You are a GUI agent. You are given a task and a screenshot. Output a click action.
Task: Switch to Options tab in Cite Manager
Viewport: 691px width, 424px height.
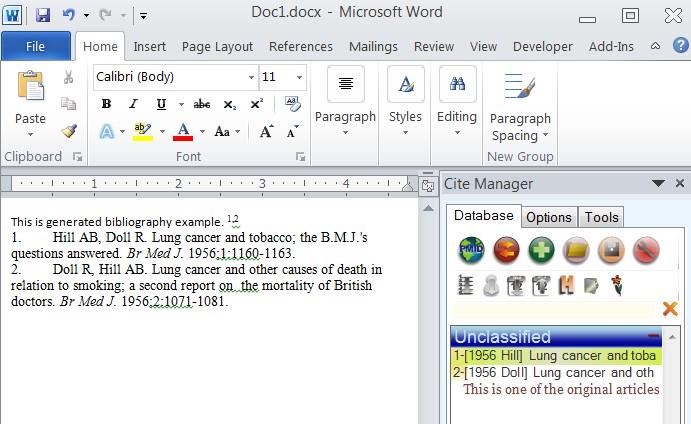pyautogui.click(x=548, y=217)
